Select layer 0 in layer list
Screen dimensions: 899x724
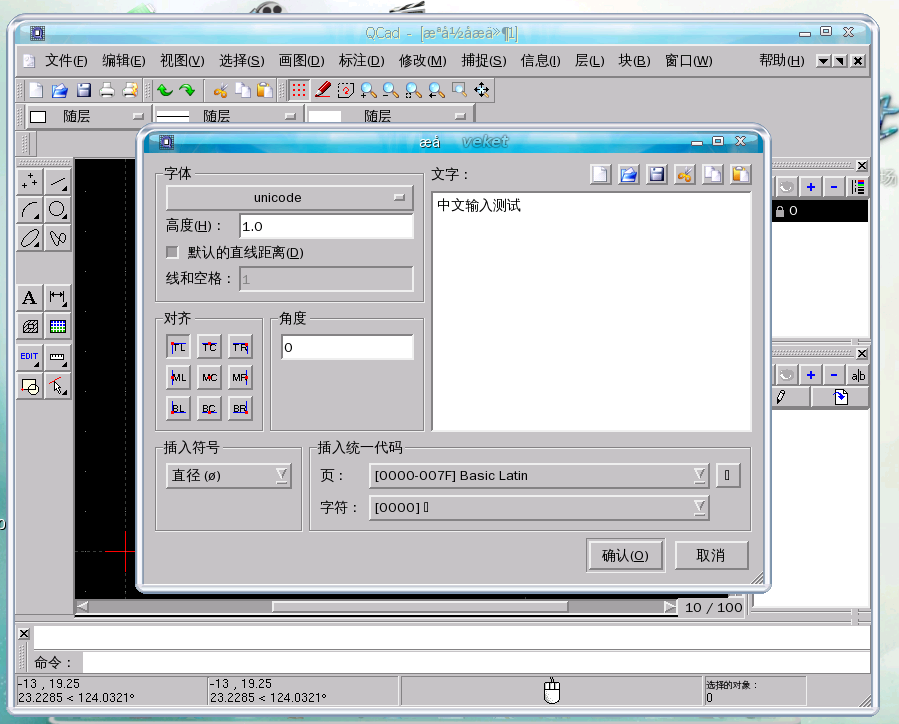820,211
